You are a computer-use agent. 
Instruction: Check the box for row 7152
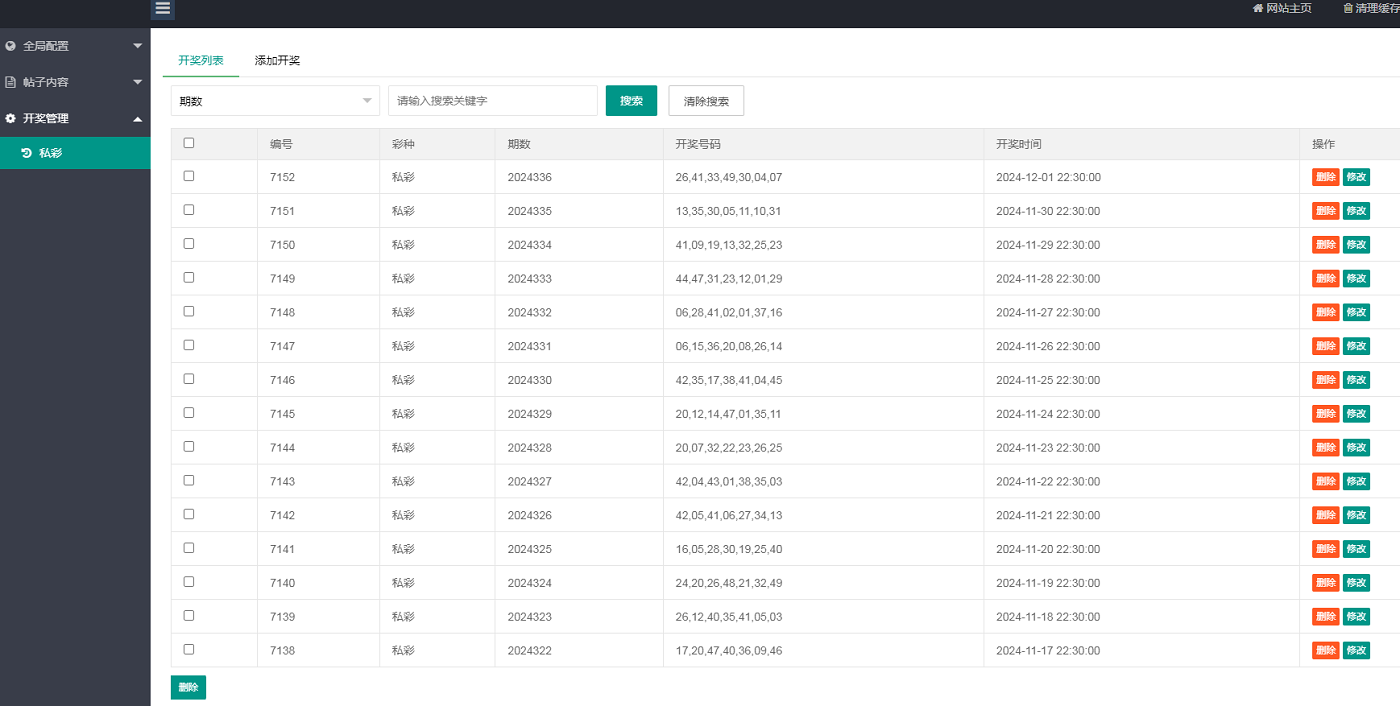coord(189,176)
